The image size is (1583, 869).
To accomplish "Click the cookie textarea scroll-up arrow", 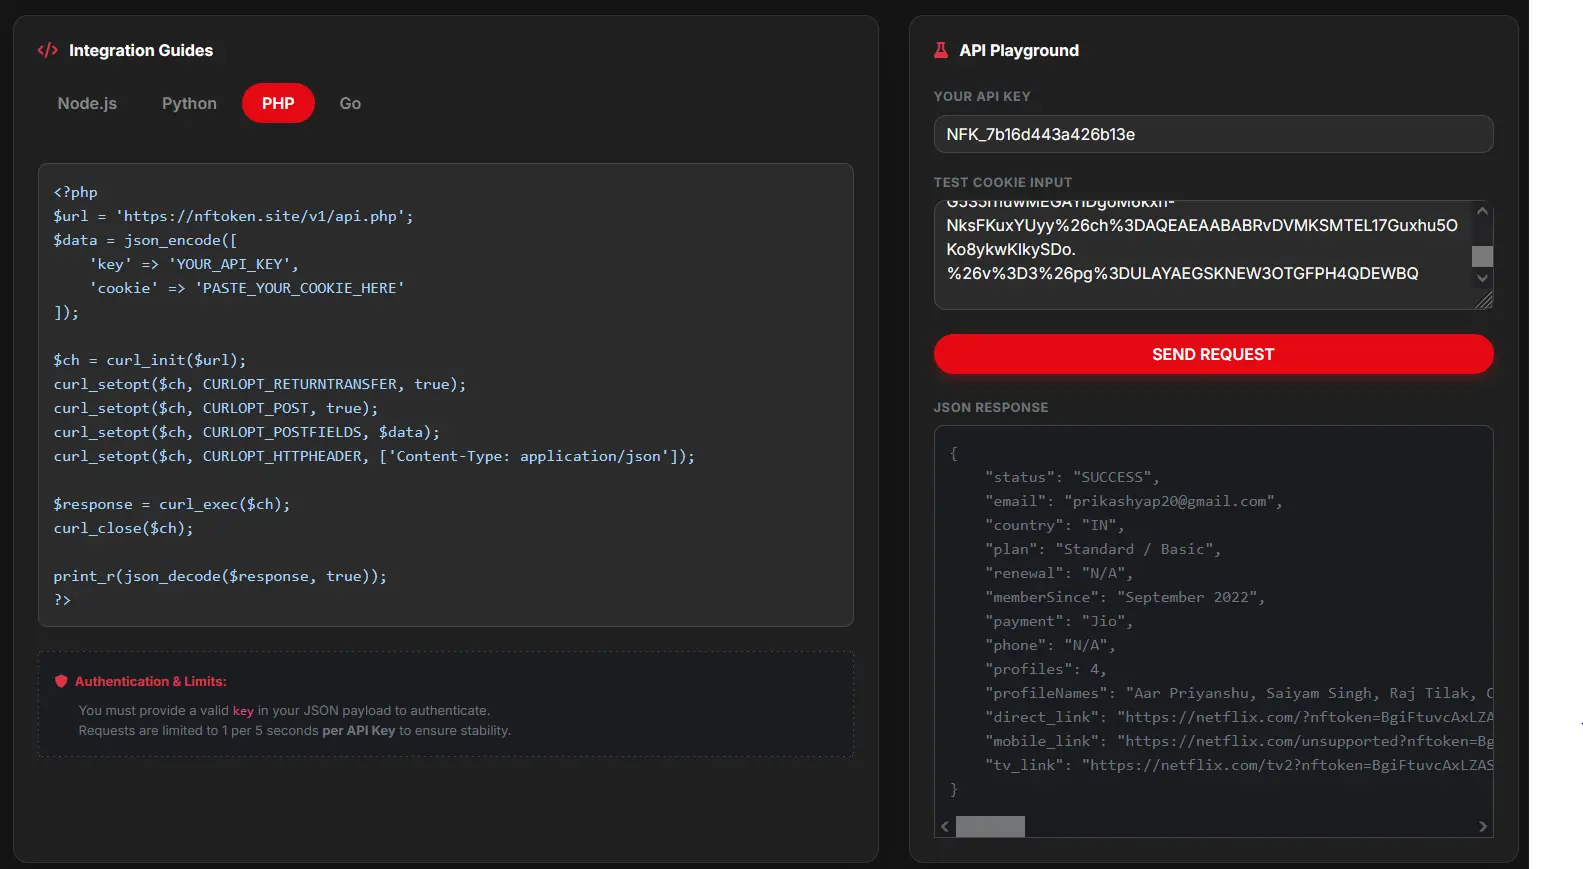I will [1482, 211].
